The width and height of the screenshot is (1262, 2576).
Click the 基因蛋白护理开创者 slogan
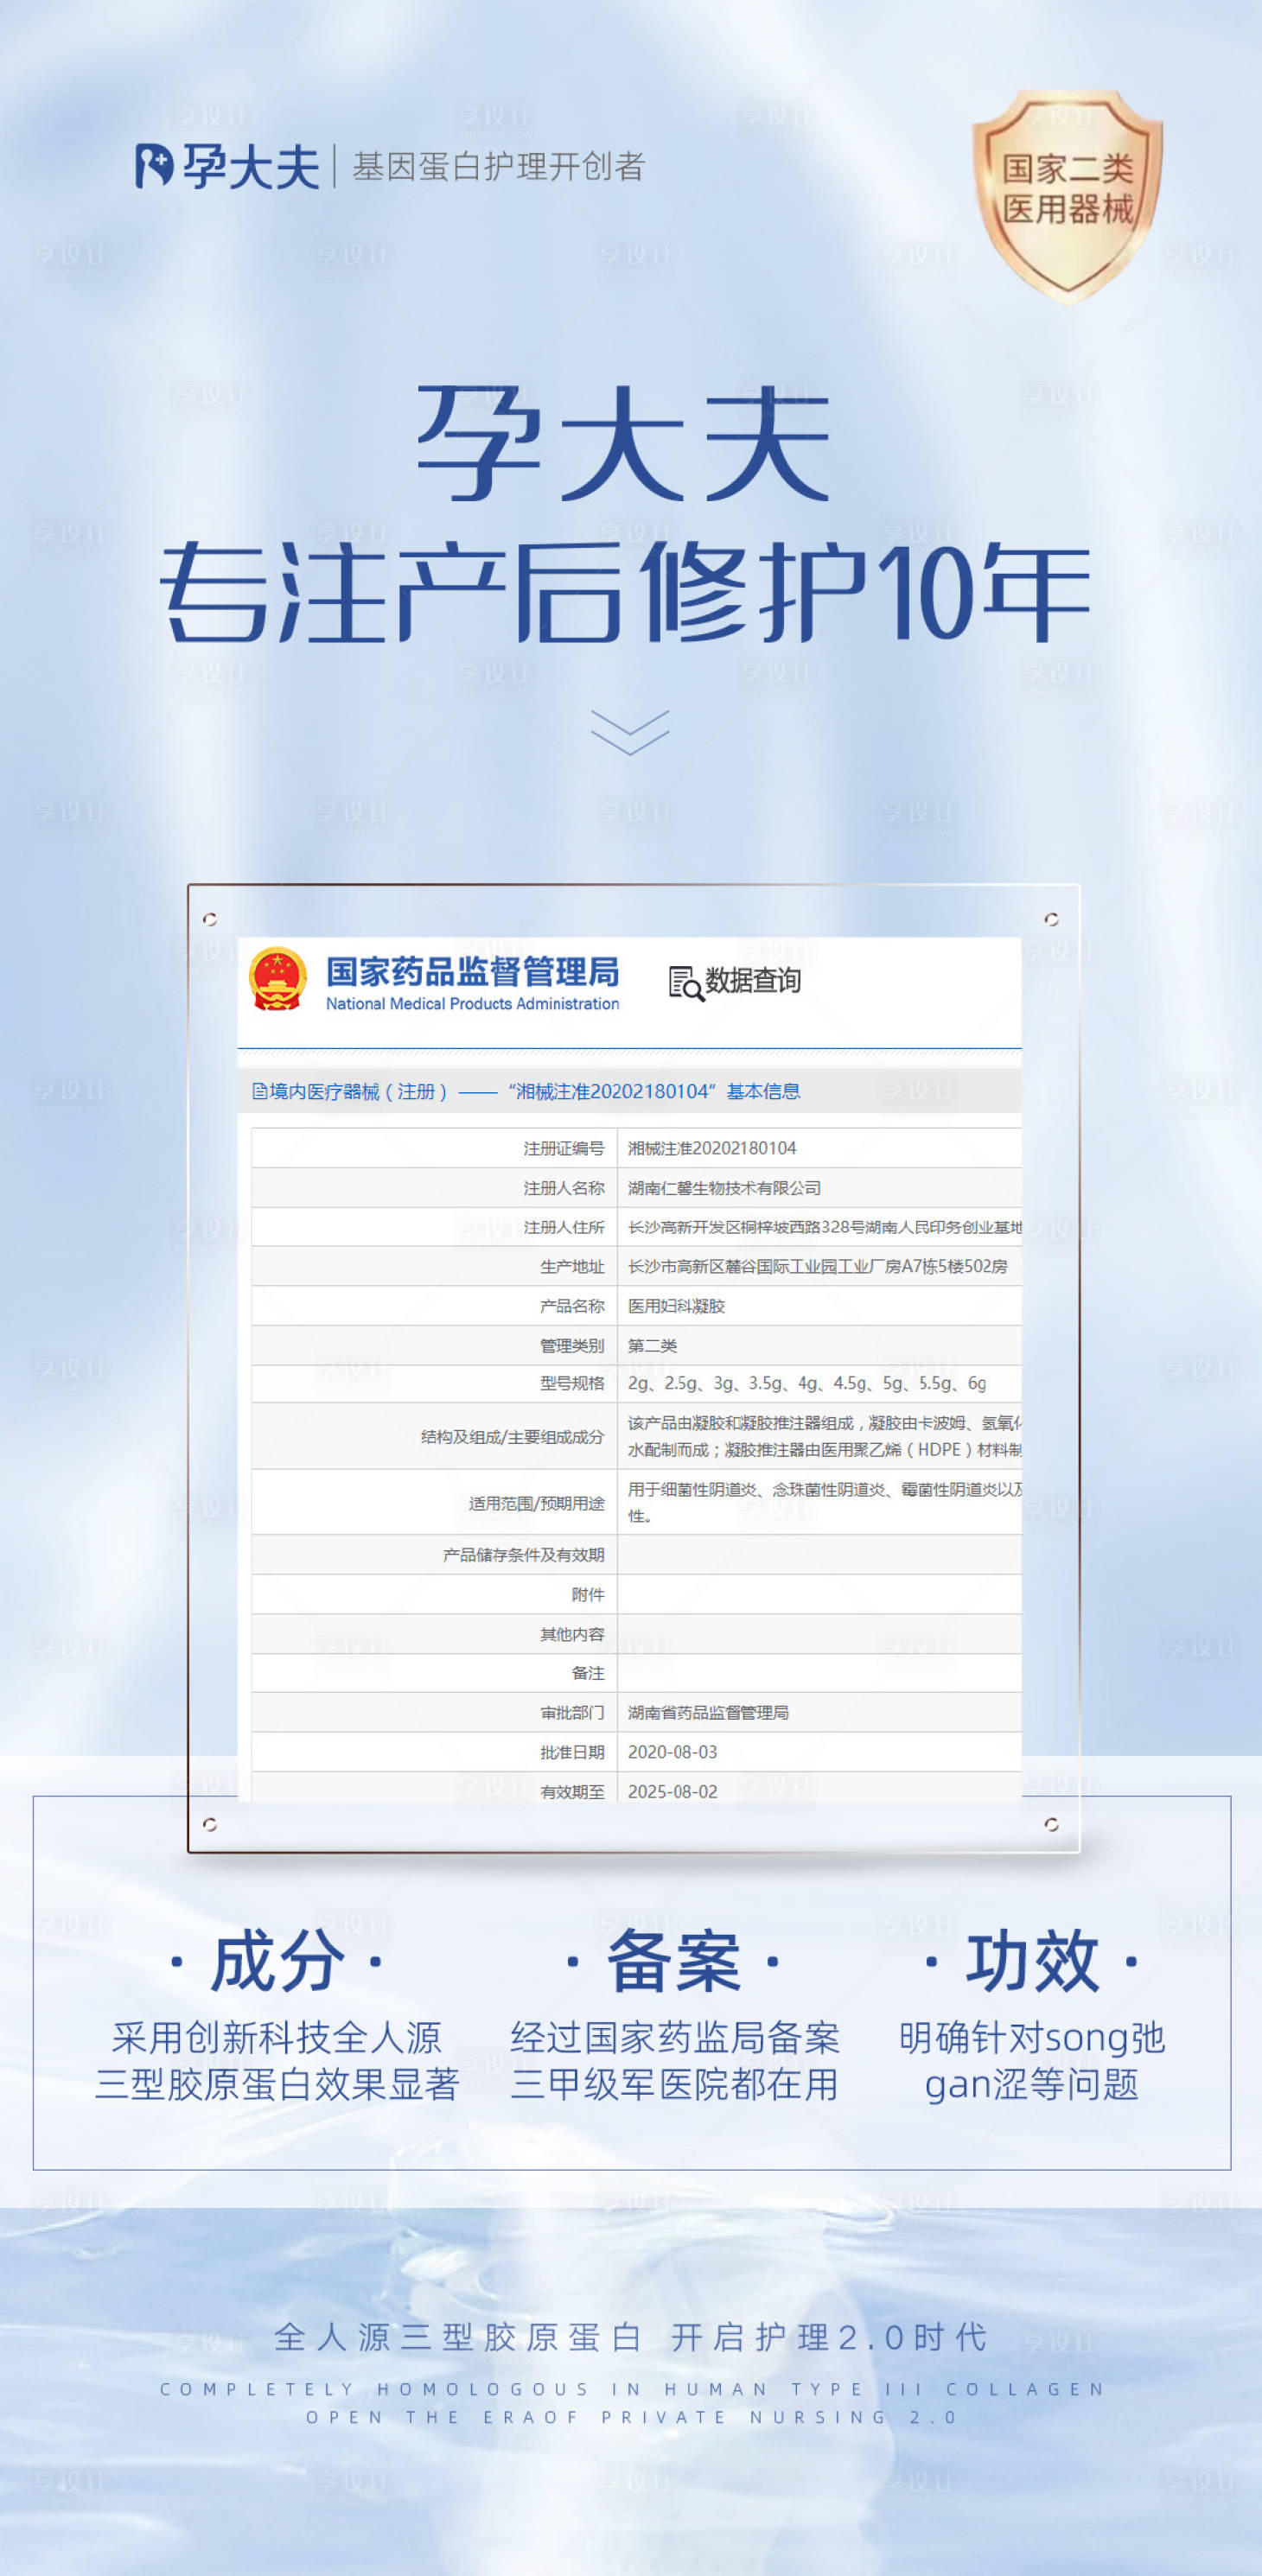tap(498, 167)
